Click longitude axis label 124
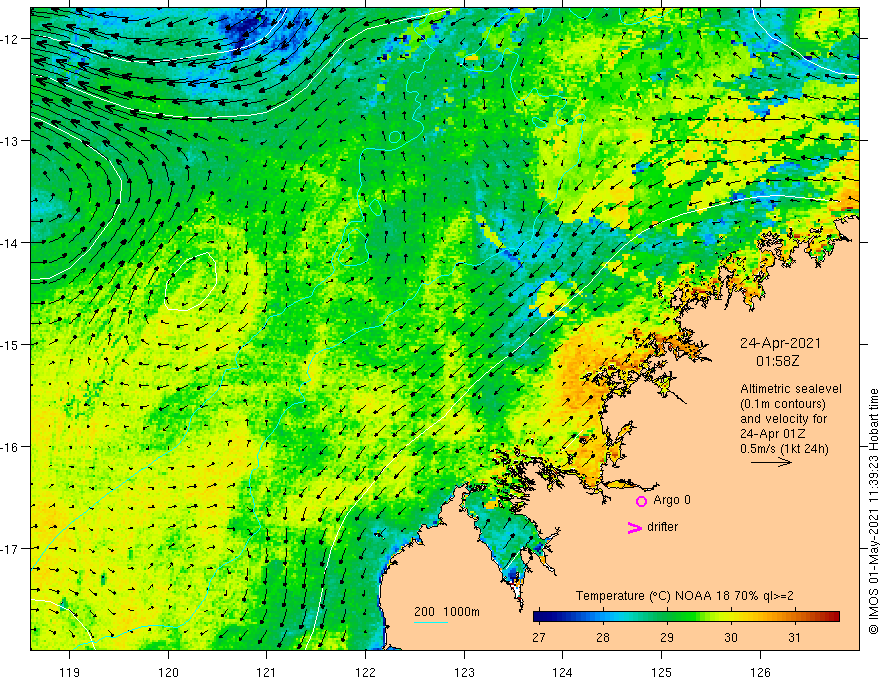The height and width of the screenshot is (680, 880). tap(563, 673)
